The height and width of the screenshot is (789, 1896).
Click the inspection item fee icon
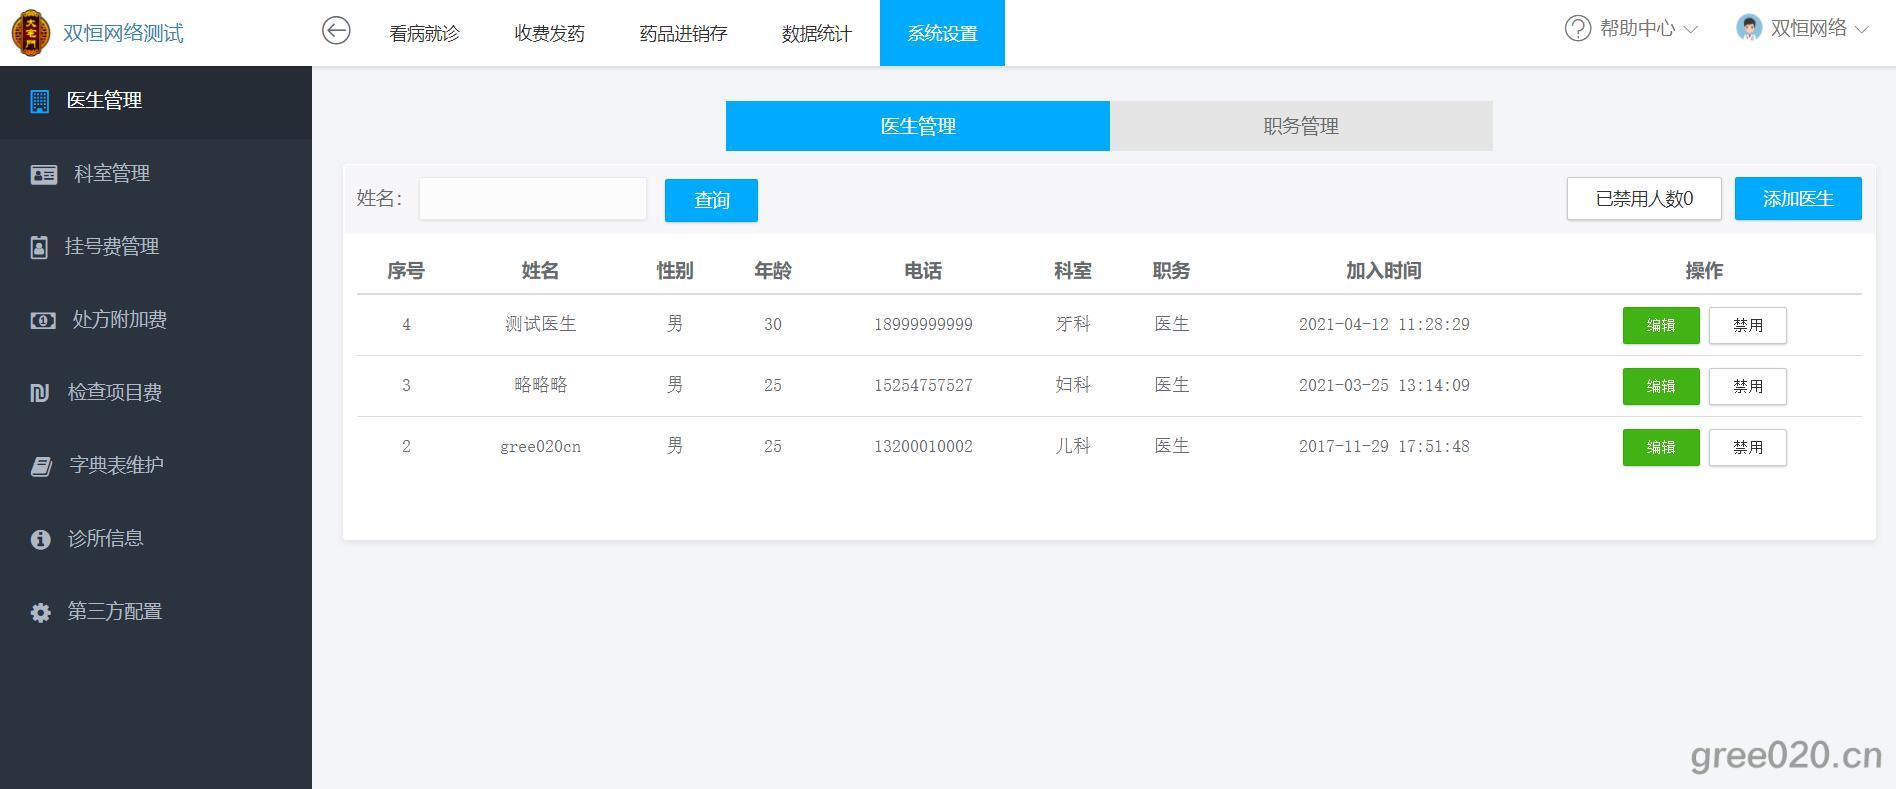[x=40, y=393]
